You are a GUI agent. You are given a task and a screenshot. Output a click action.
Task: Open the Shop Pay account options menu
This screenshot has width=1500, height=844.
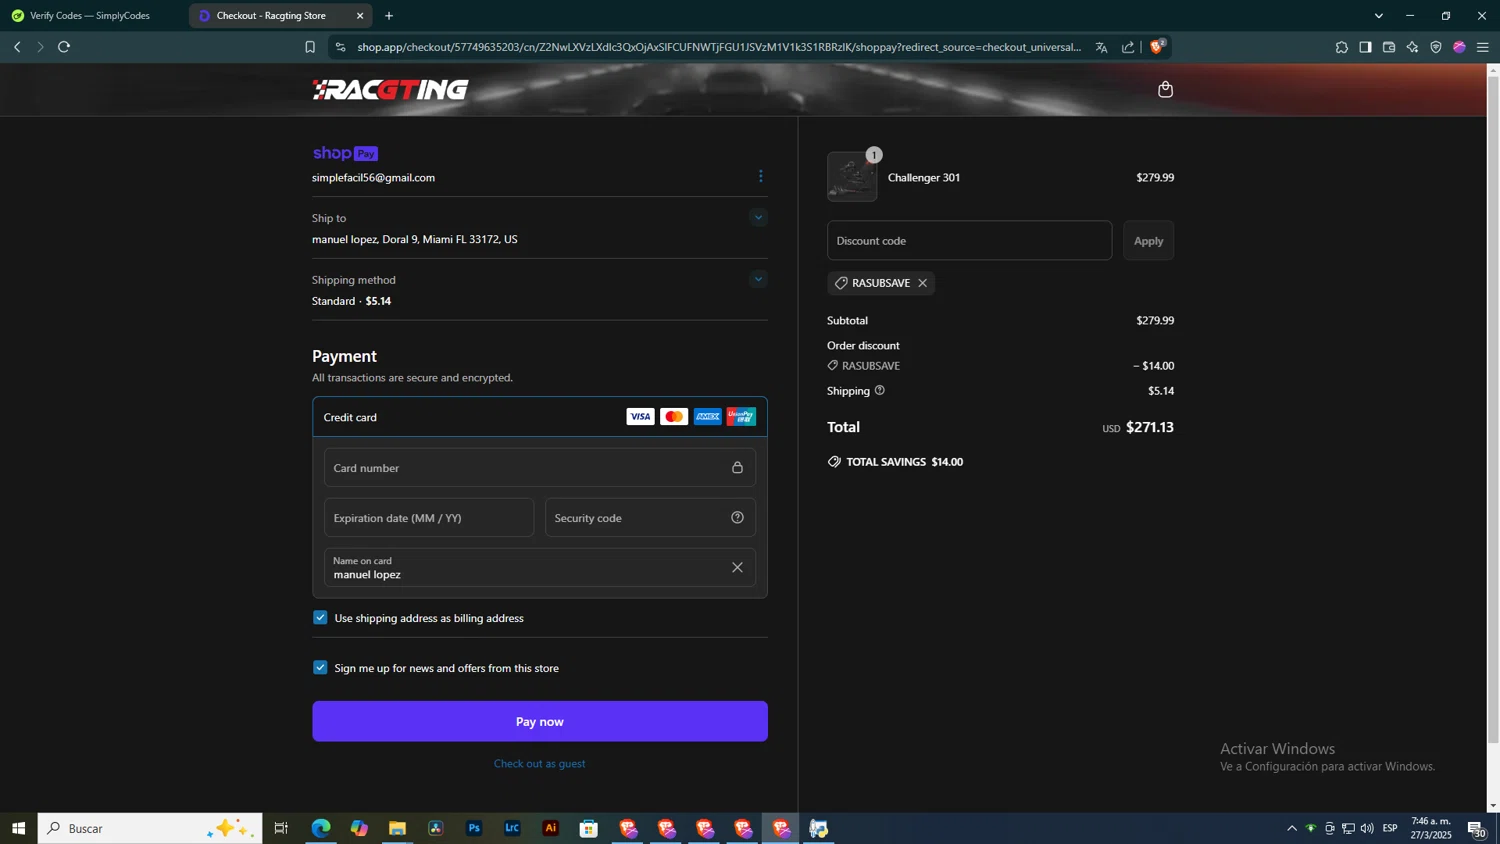tap(760, 176)
